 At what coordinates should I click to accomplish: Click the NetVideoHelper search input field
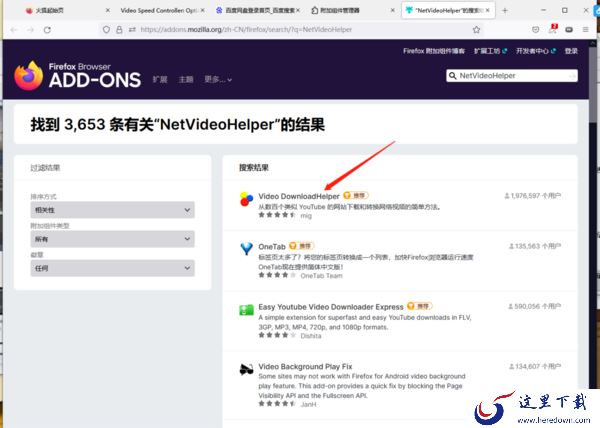coord(513,76)
